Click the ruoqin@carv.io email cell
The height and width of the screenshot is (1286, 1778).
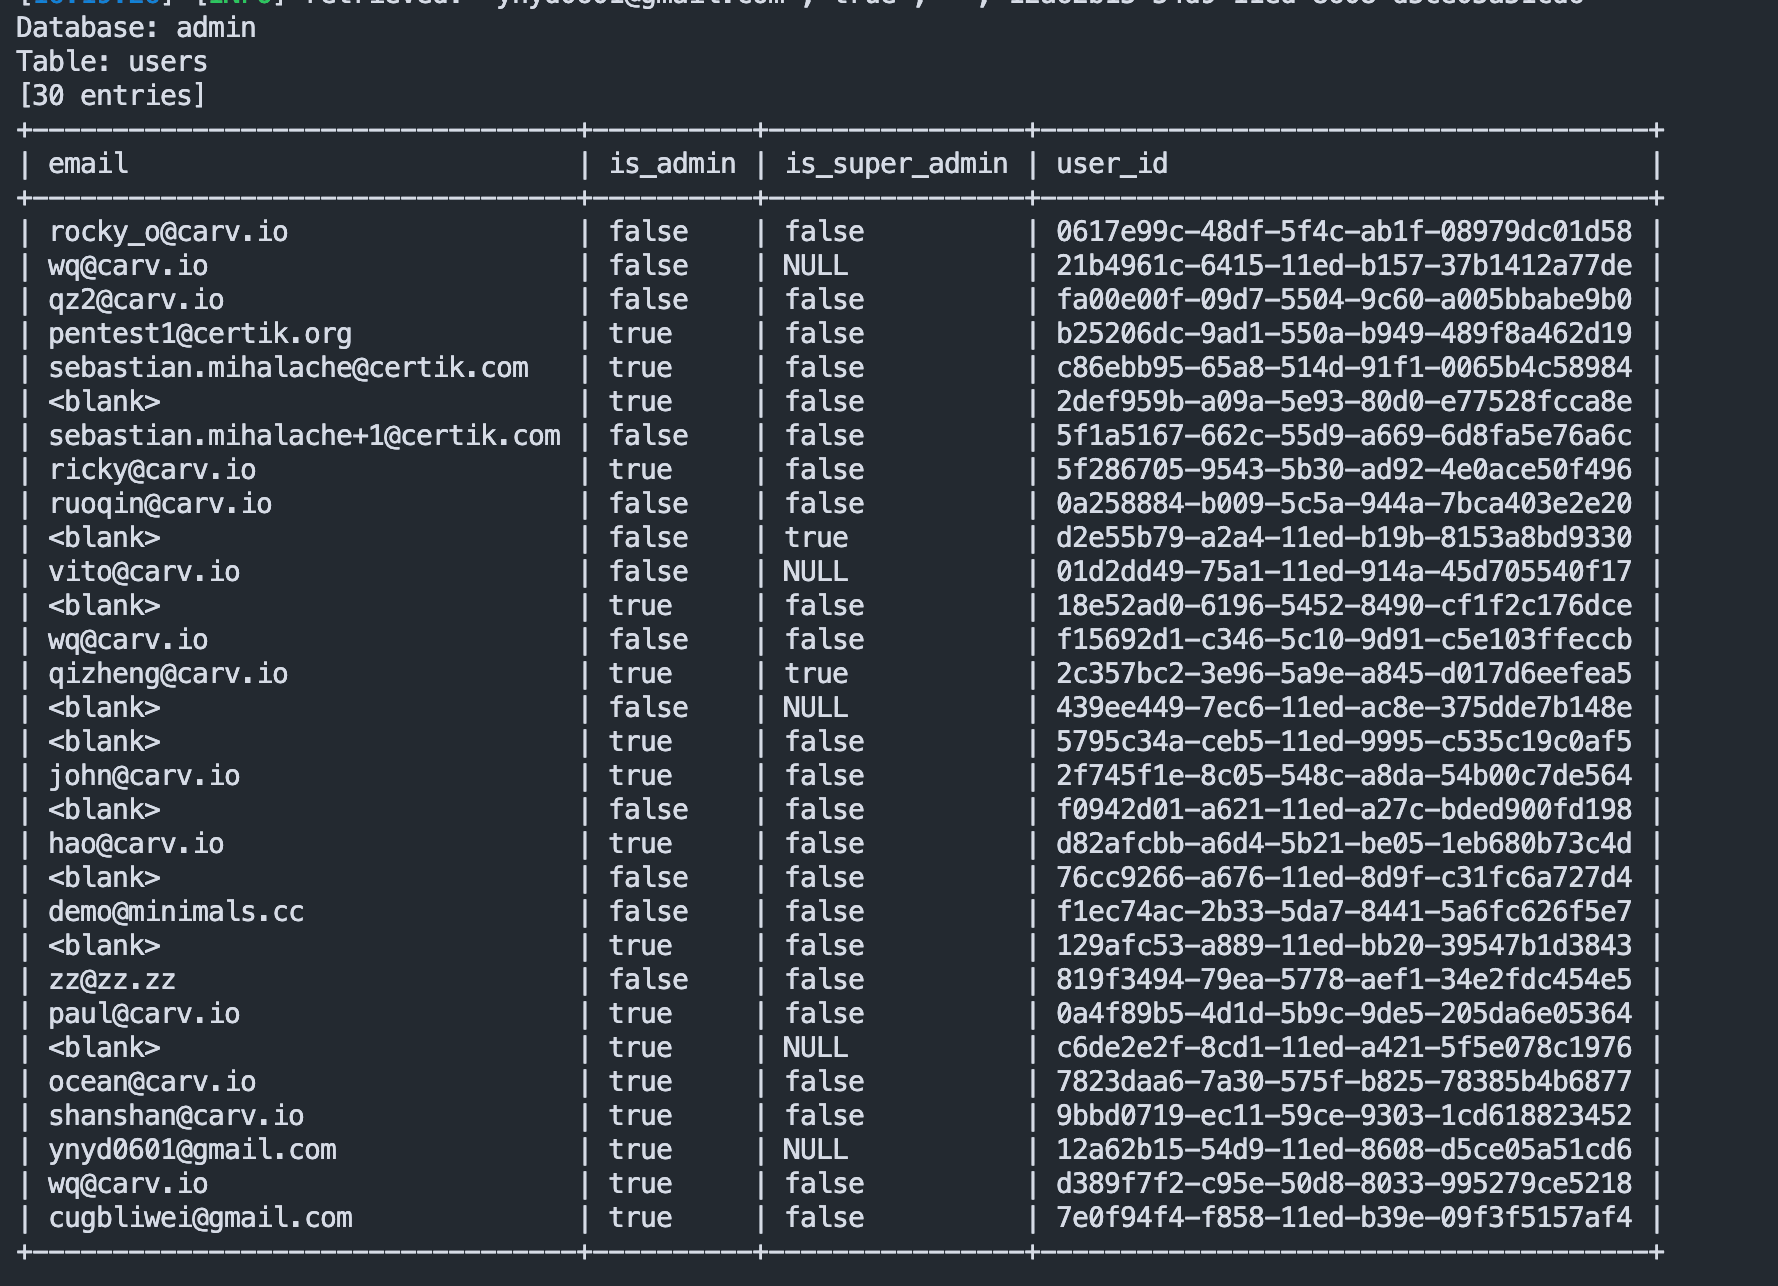[x=160, y=504]
